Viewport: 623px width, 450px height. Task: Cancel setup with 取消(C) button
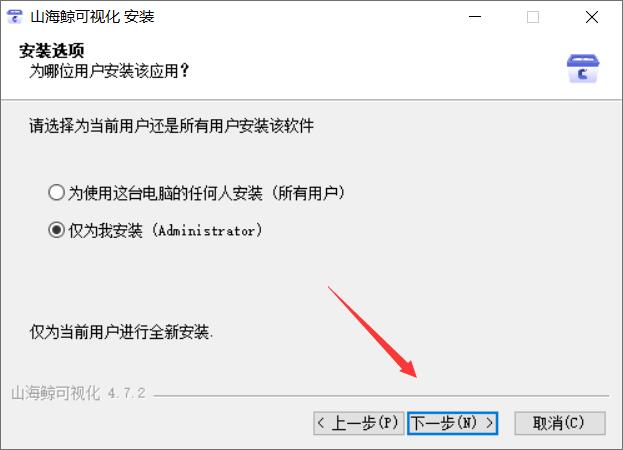coord(560,423)
